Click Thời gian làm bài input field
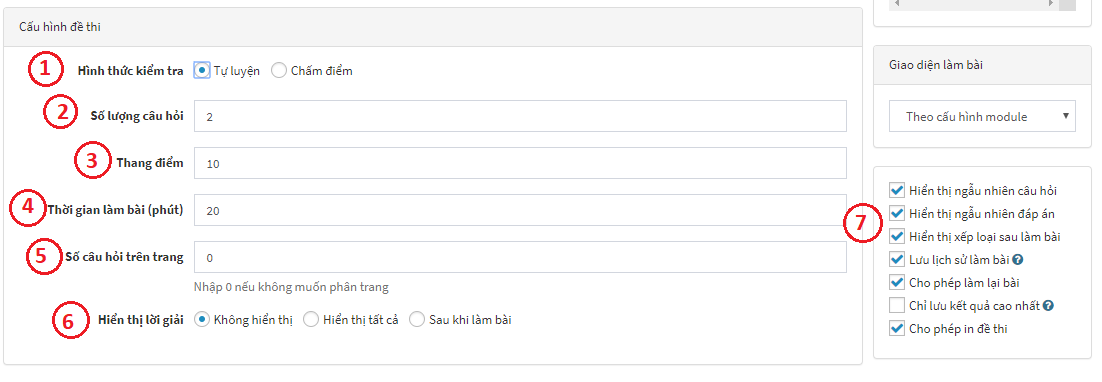This screenshot has width=1102, height=382. pos(520,210)
